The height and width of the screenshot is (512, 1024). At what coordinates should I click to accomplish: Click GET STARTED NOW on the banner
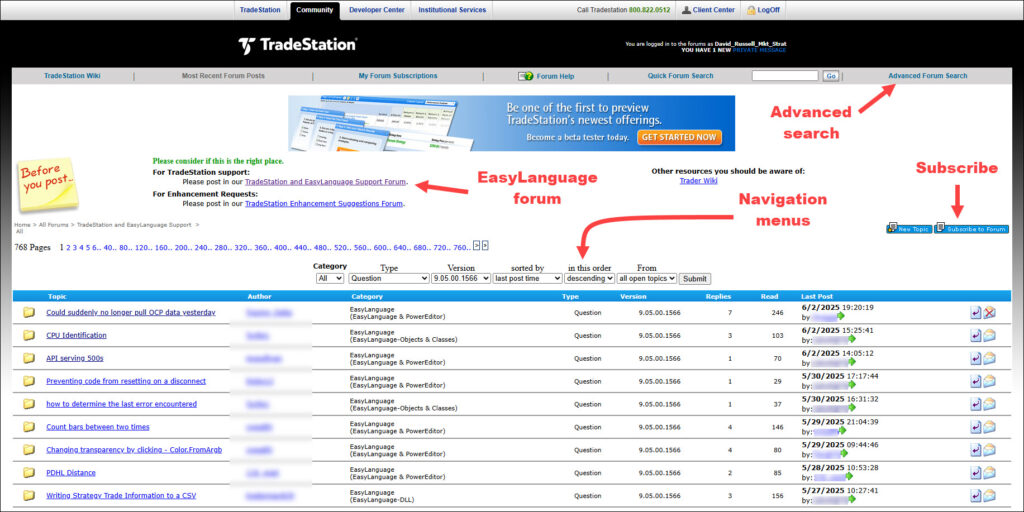tap(679, 137)
